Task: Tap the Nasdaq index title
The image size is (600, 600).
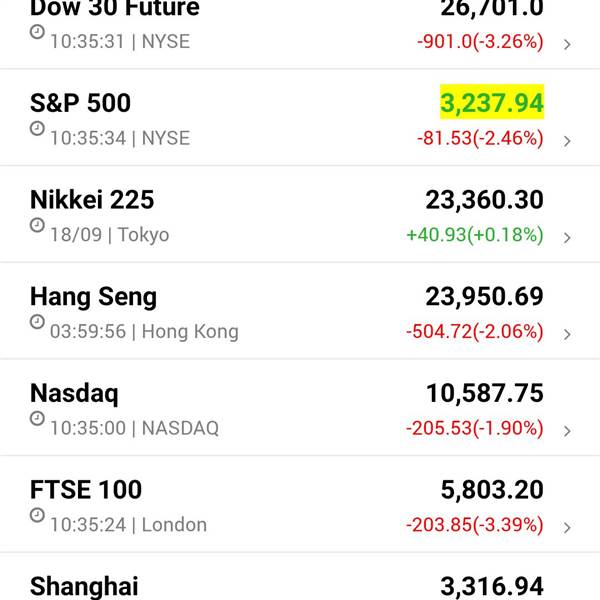Action: tap(74, 393)
